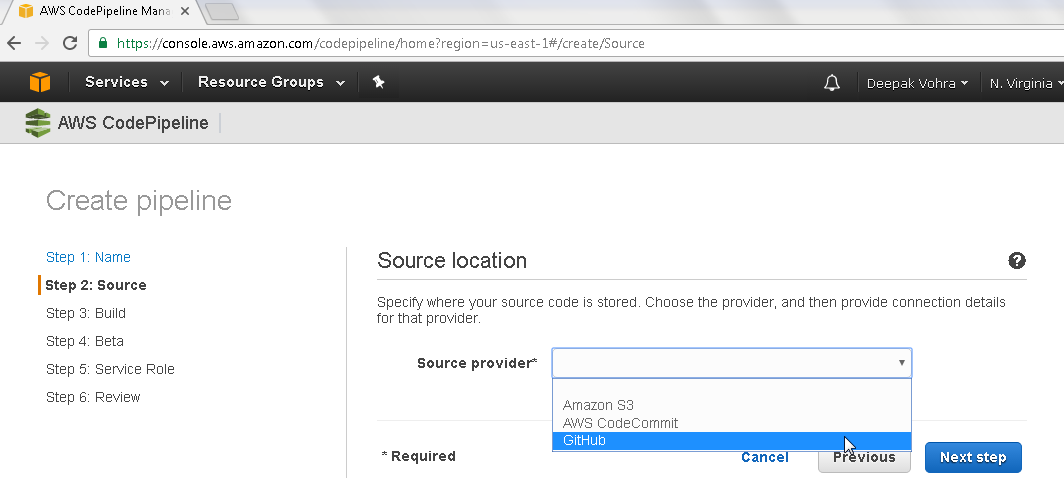Click the * Required note
The image size is (1064, 504).
[419, 457]
